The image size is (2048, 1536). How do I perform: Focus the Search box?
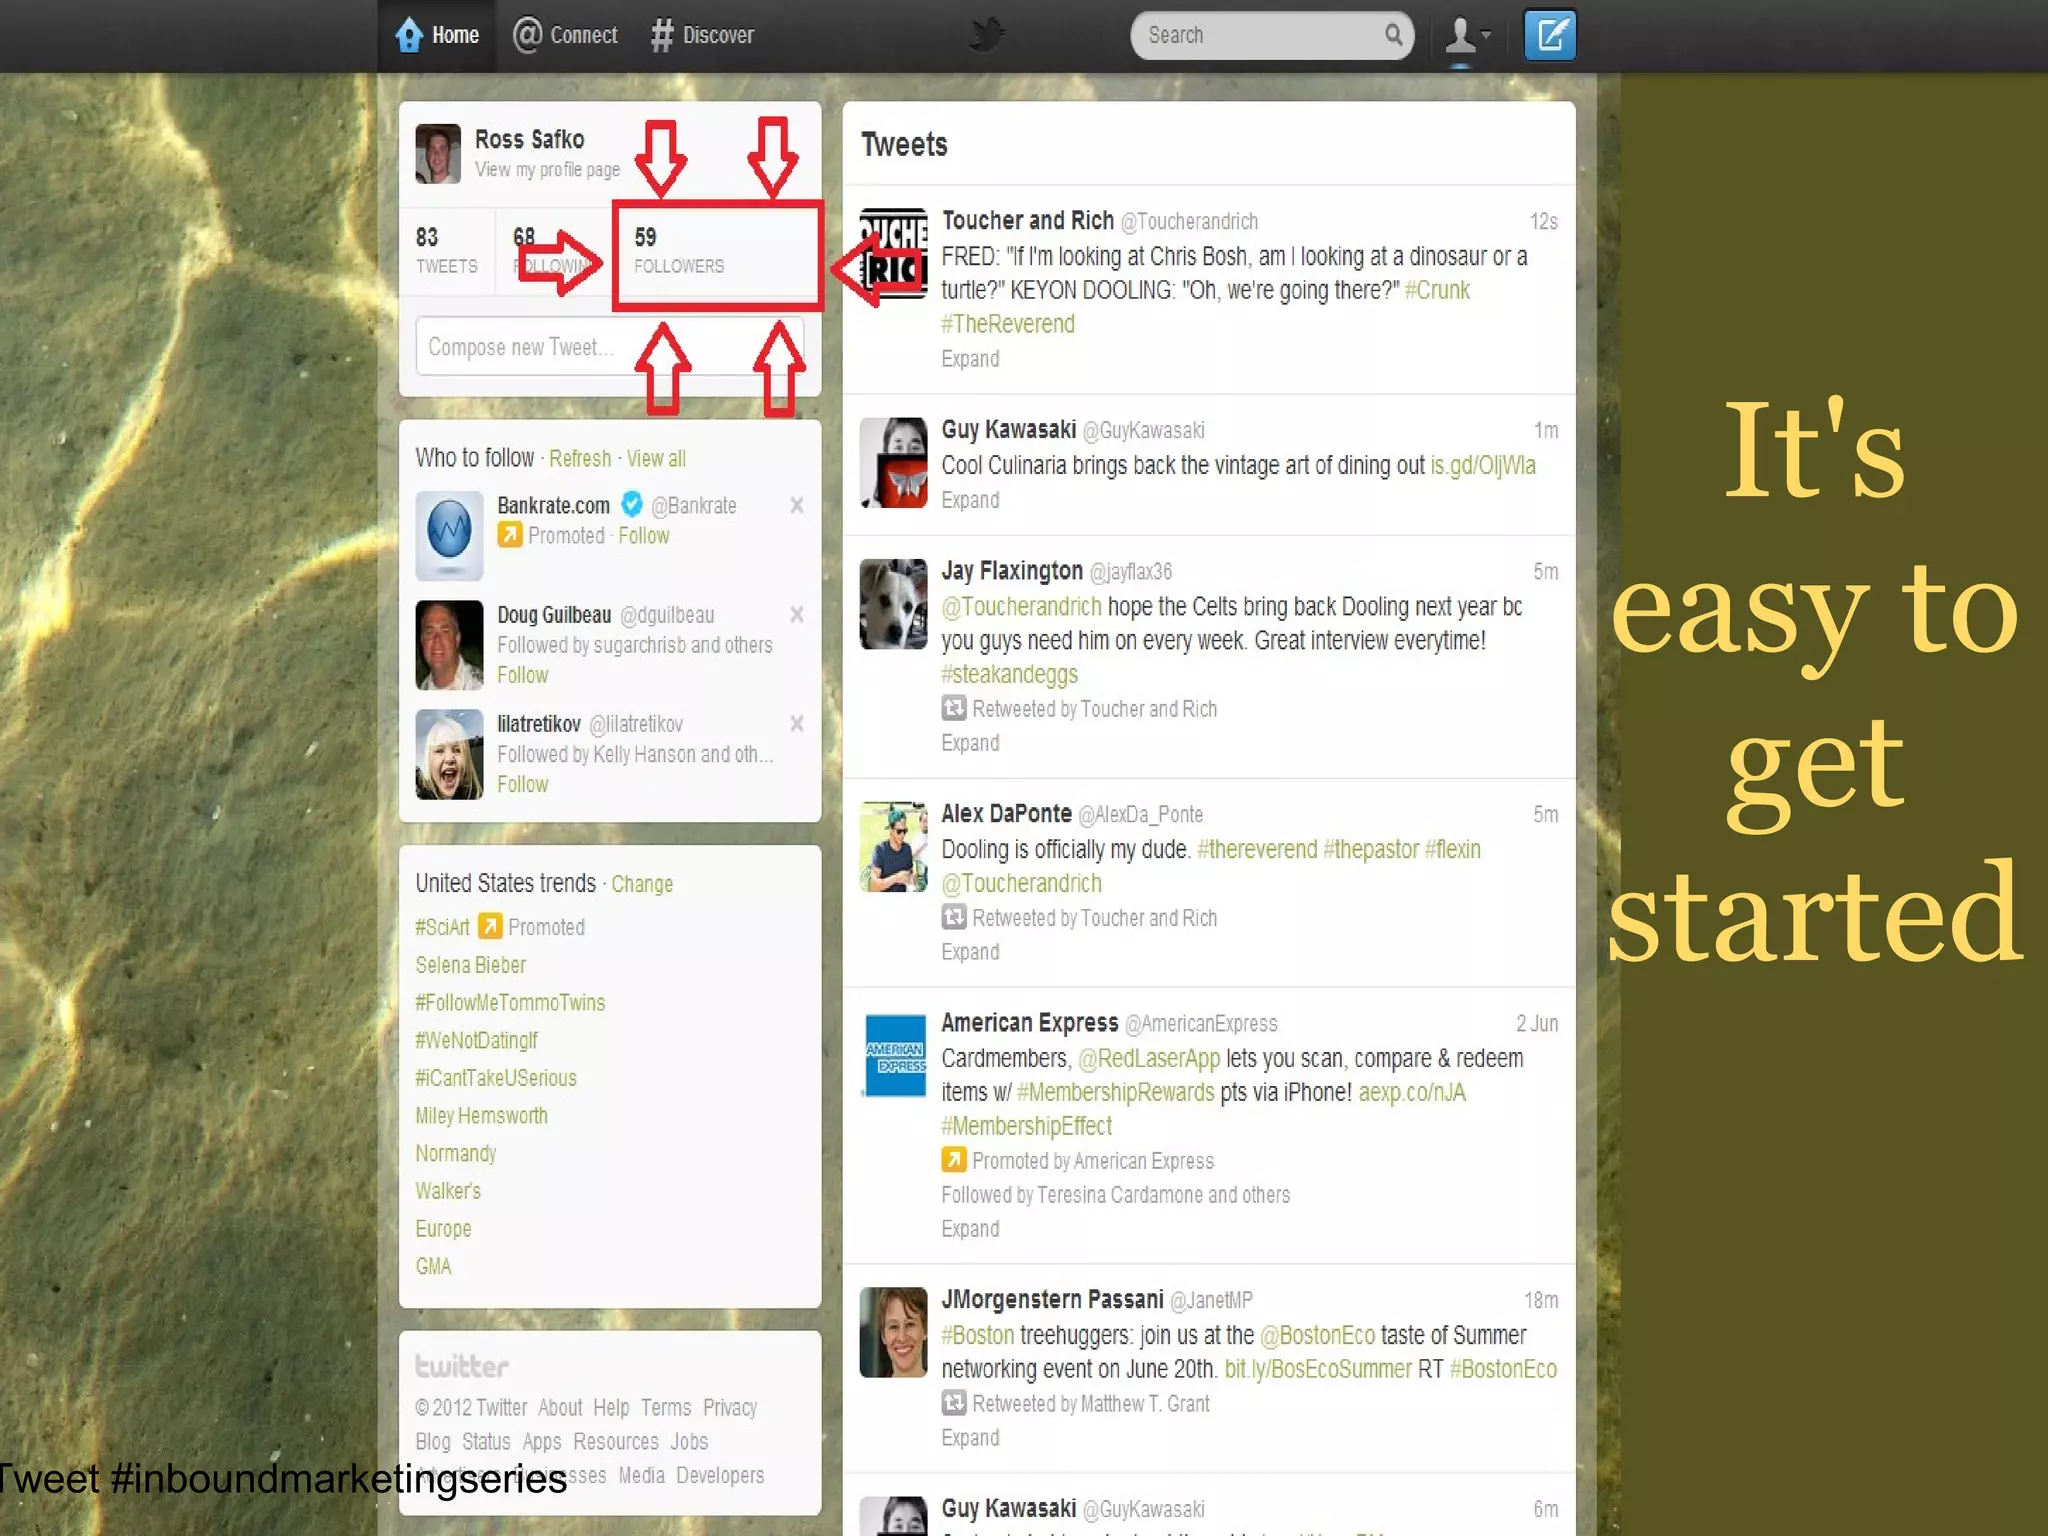coord(1271,35)
